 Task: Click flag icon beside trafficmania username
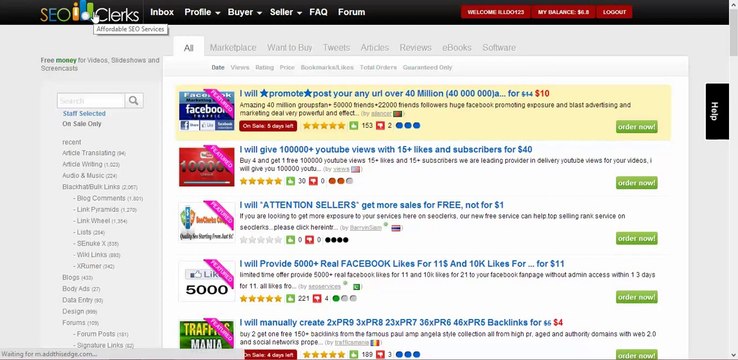pos(375,343)
